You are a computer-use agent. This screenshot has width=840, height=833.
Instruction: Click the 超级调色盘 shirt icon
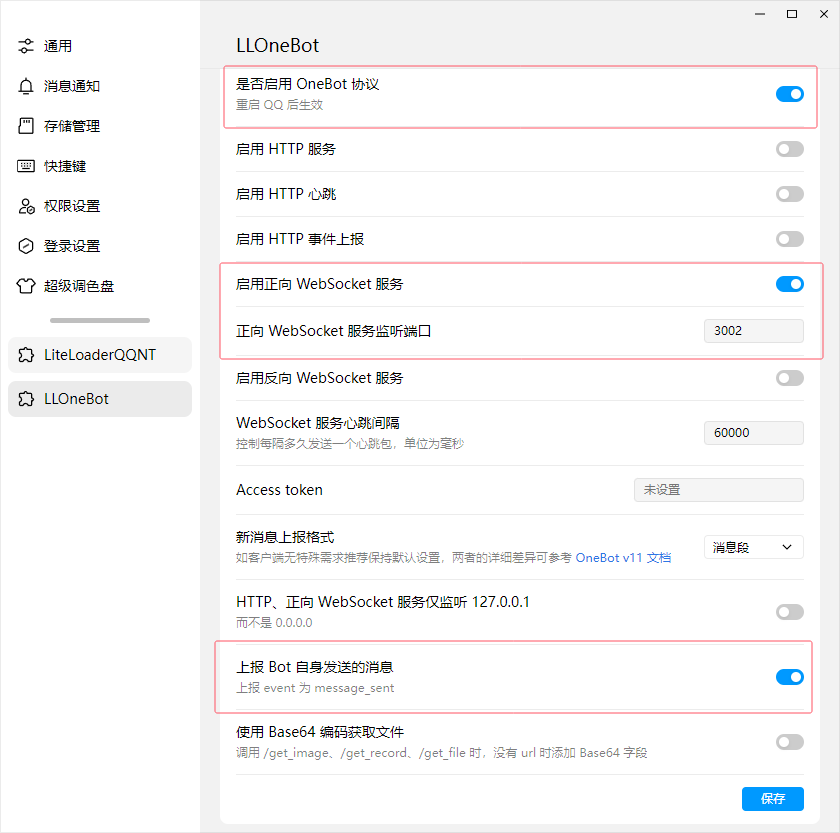click(x=26, y=286)
